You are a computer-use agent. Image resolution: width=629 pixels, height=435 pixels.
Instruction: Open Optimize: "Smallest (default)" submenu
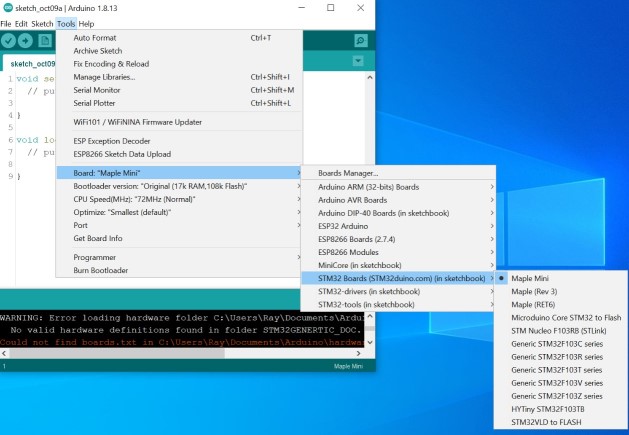[x=179, y=212]
